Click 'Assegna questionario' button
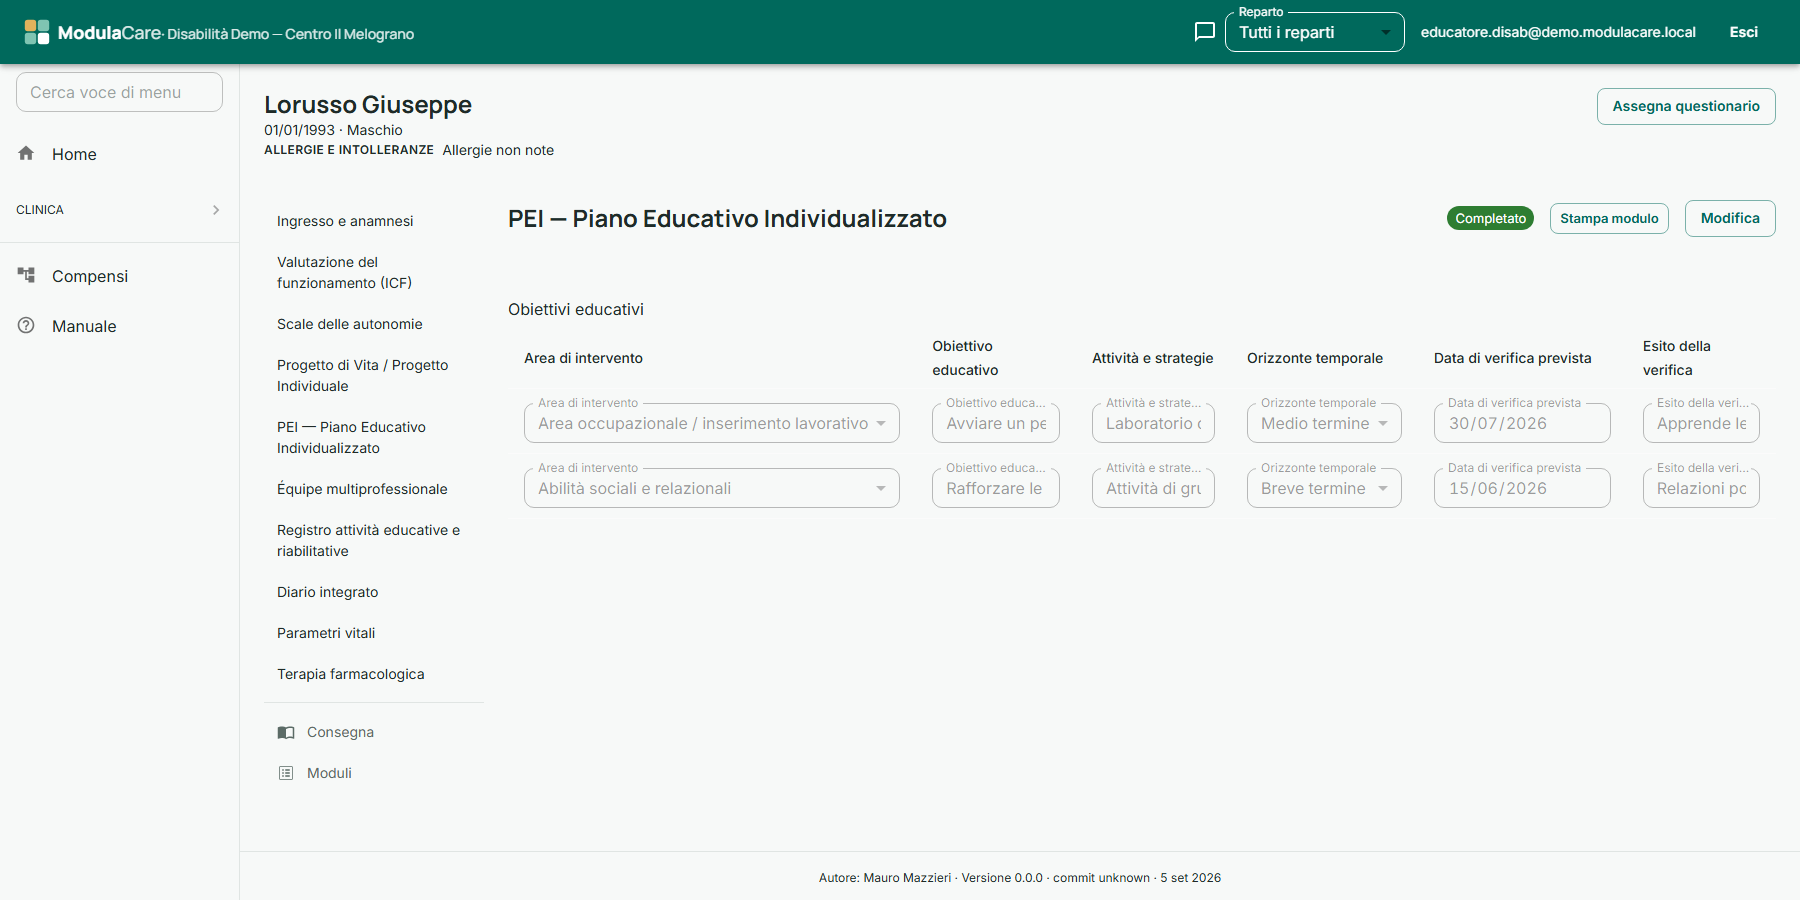The width and height of the screenshot is (1800, 900). [x=1686, y=106]
